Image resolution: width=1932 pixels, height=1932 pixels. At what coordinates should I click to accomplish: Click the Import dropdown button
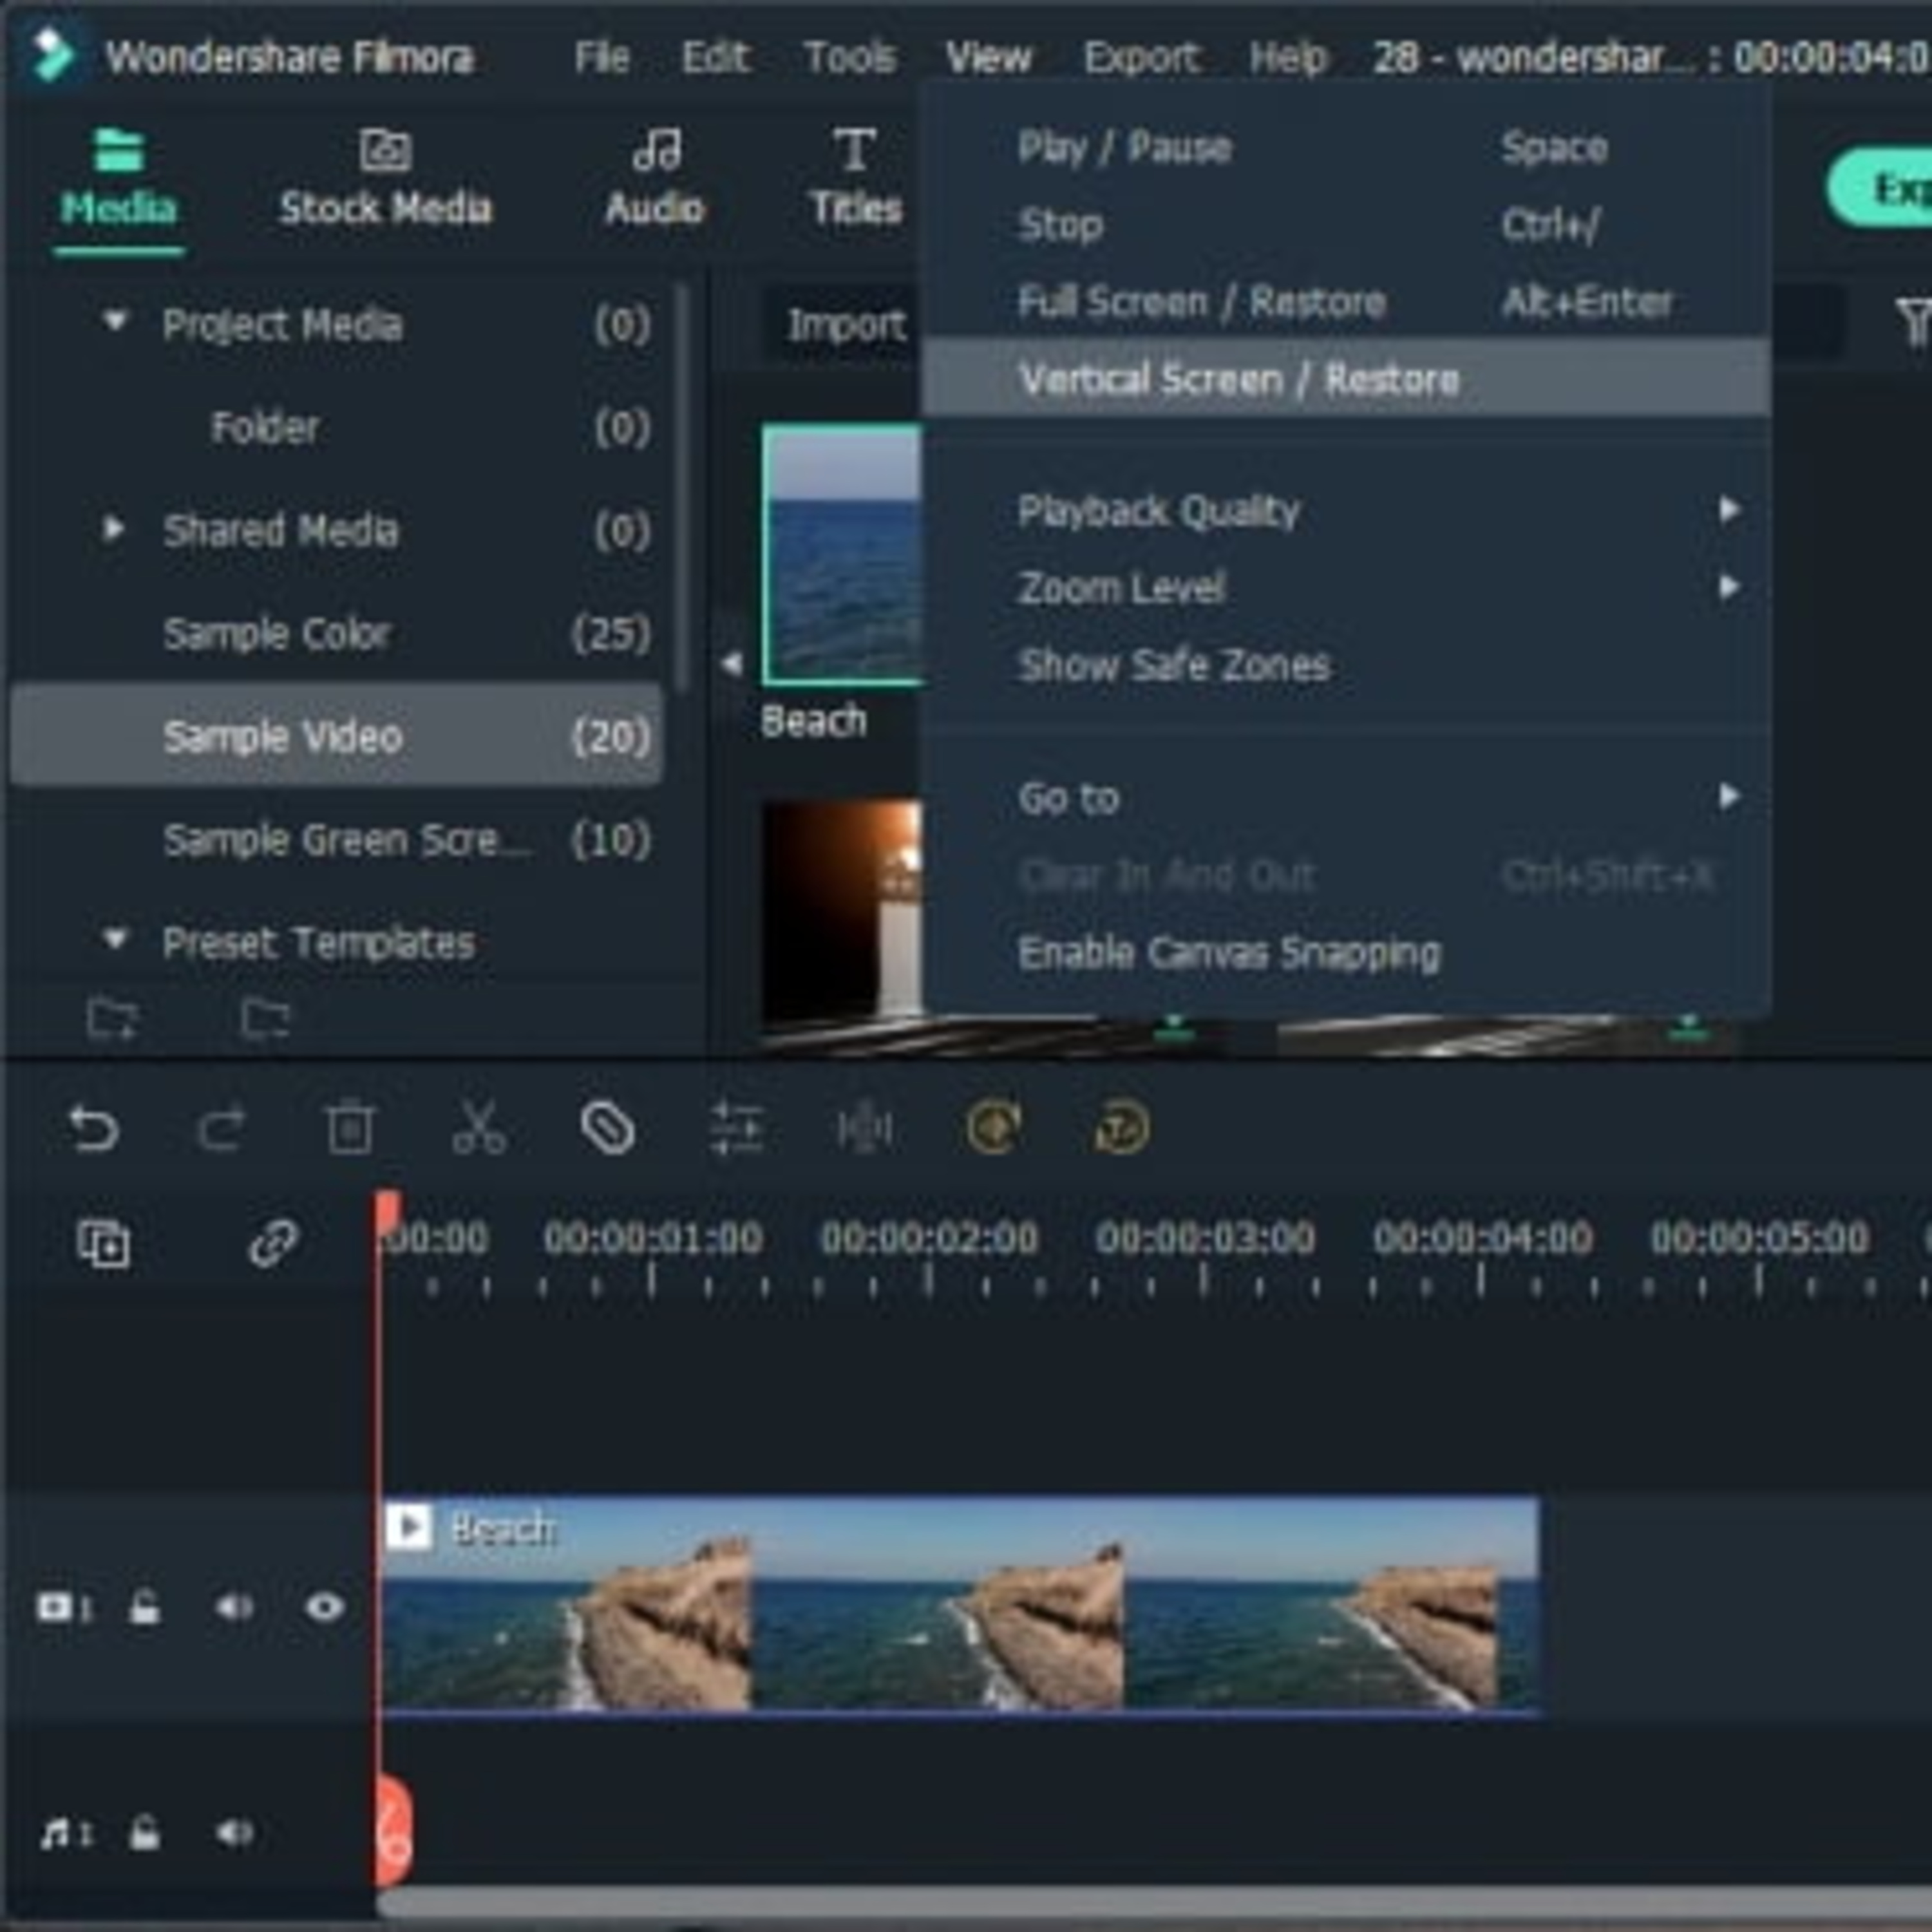click(843, 324)
